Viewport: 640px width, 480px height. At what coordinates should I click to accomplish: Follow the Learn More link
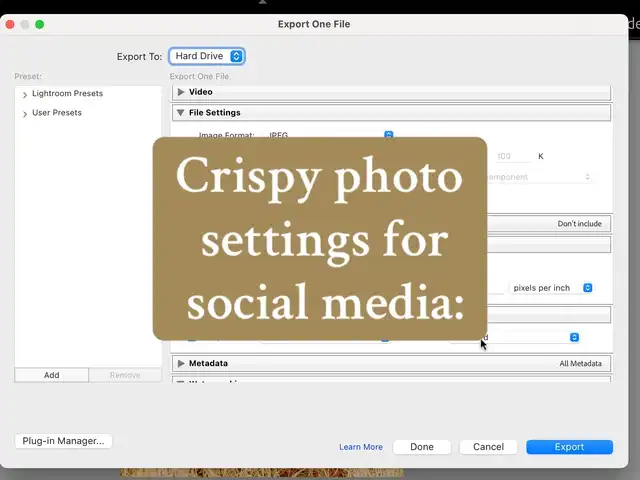coord(361,447)
